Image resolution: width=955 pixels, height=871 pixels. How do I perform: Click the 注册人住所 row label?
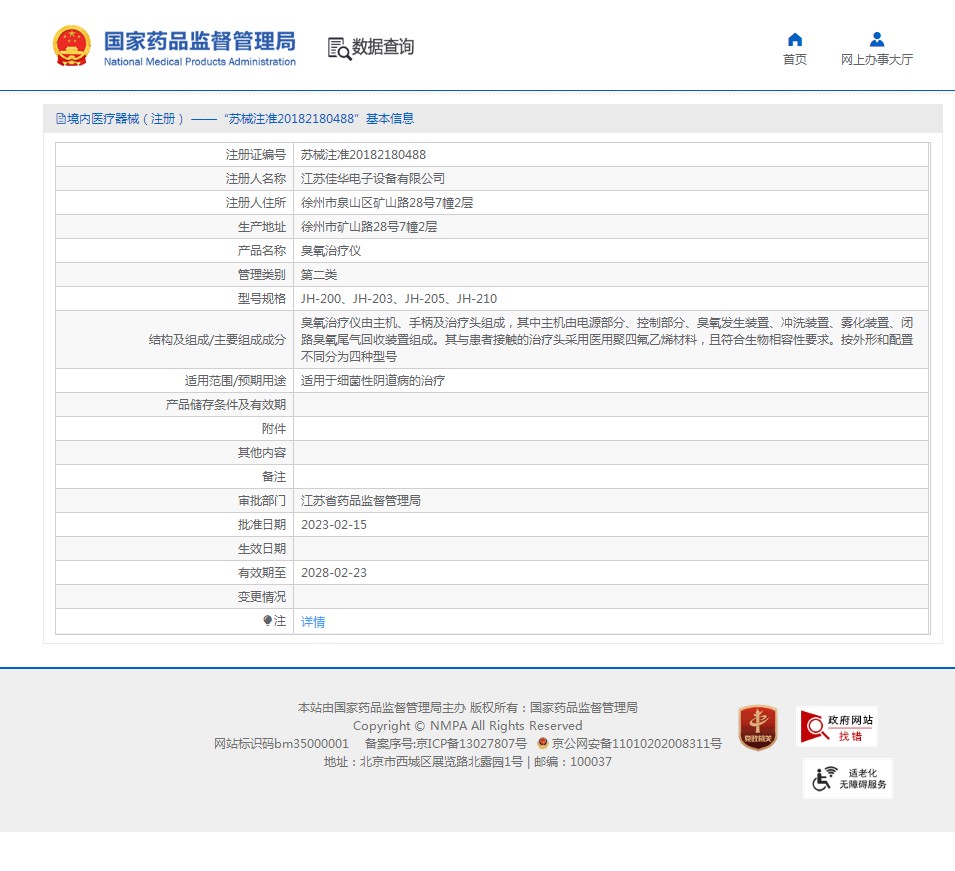(x=256, y=203)
